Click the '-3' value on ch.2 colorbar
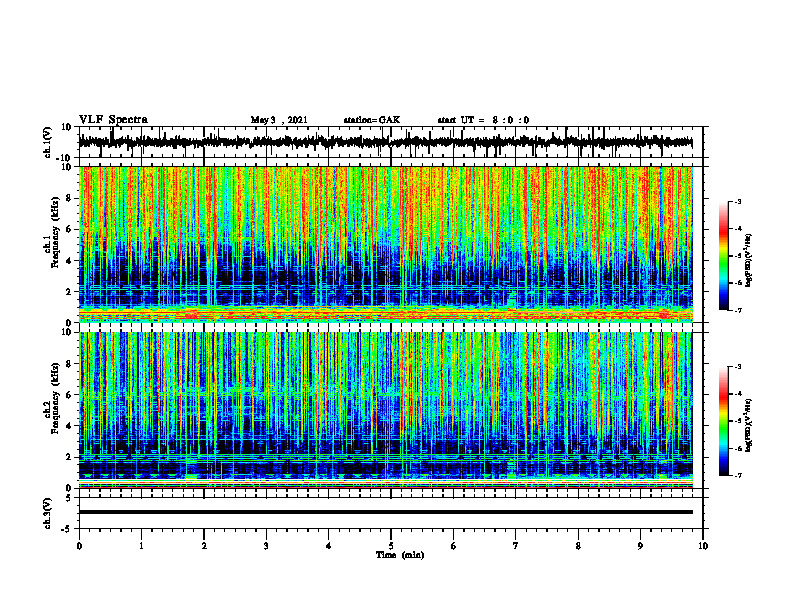The height and width of the screenshot is (612, 792). (x=736, y=367)
